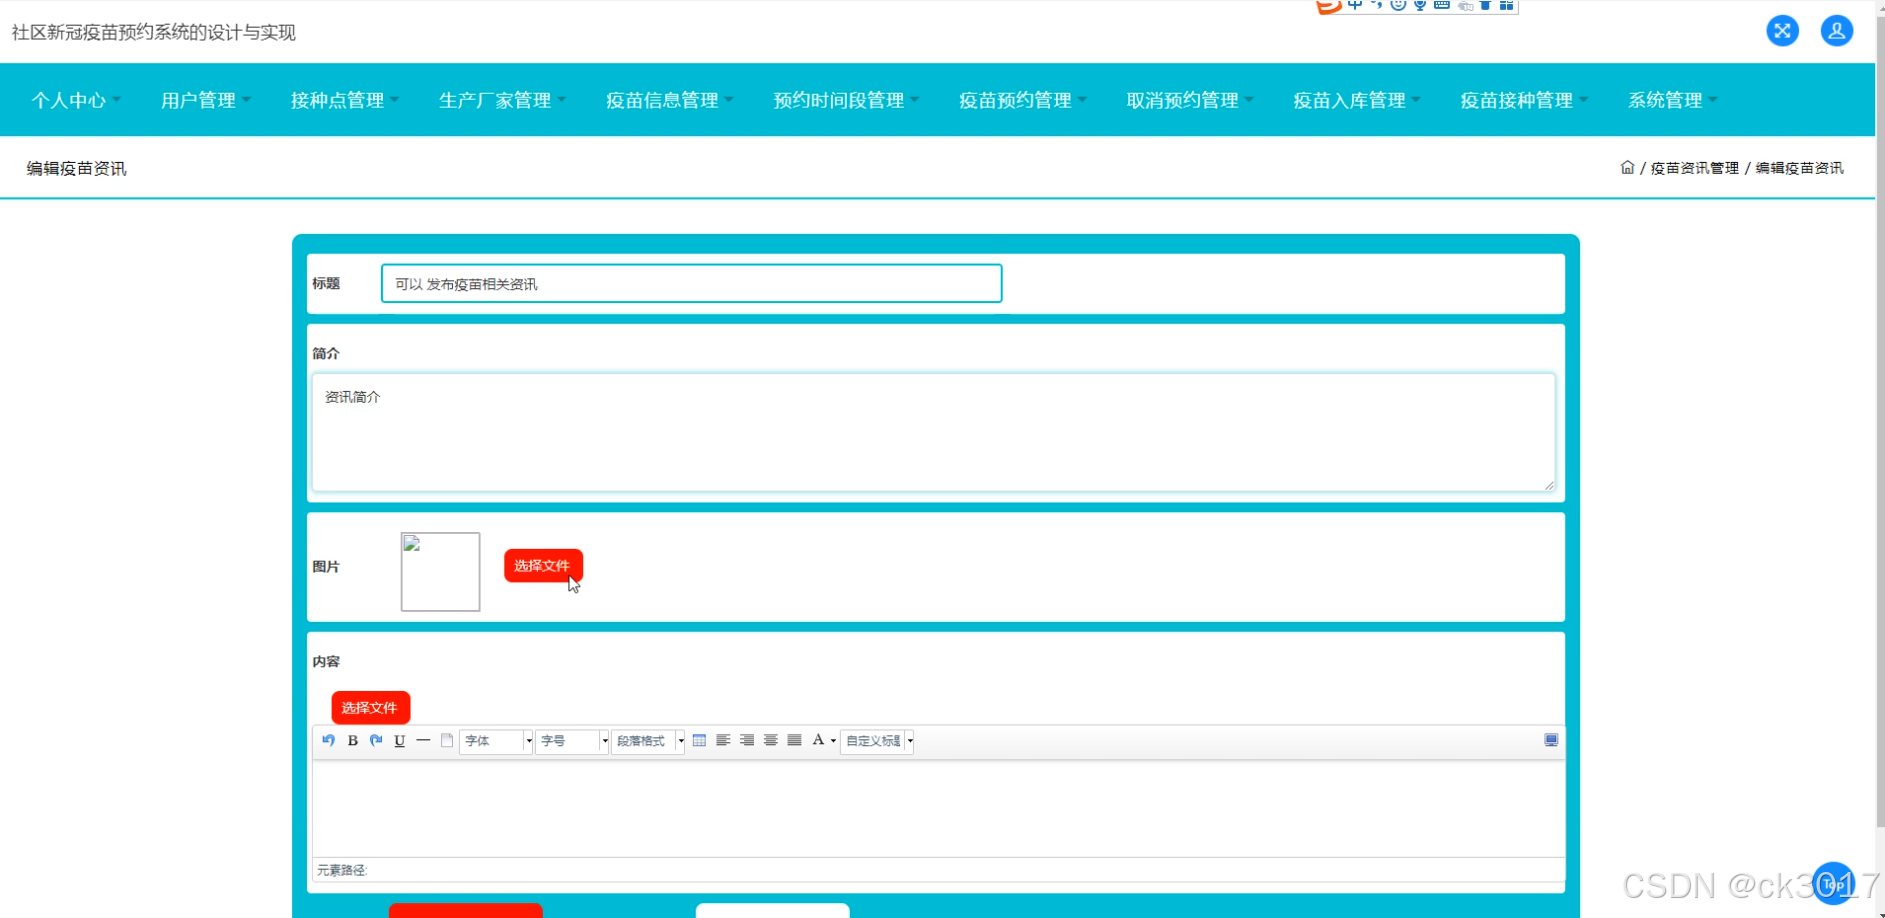Screen dimensions: 1885x918
Task: Click the undo icon in the editor toolbar
Action: click(x=328, y=741)
